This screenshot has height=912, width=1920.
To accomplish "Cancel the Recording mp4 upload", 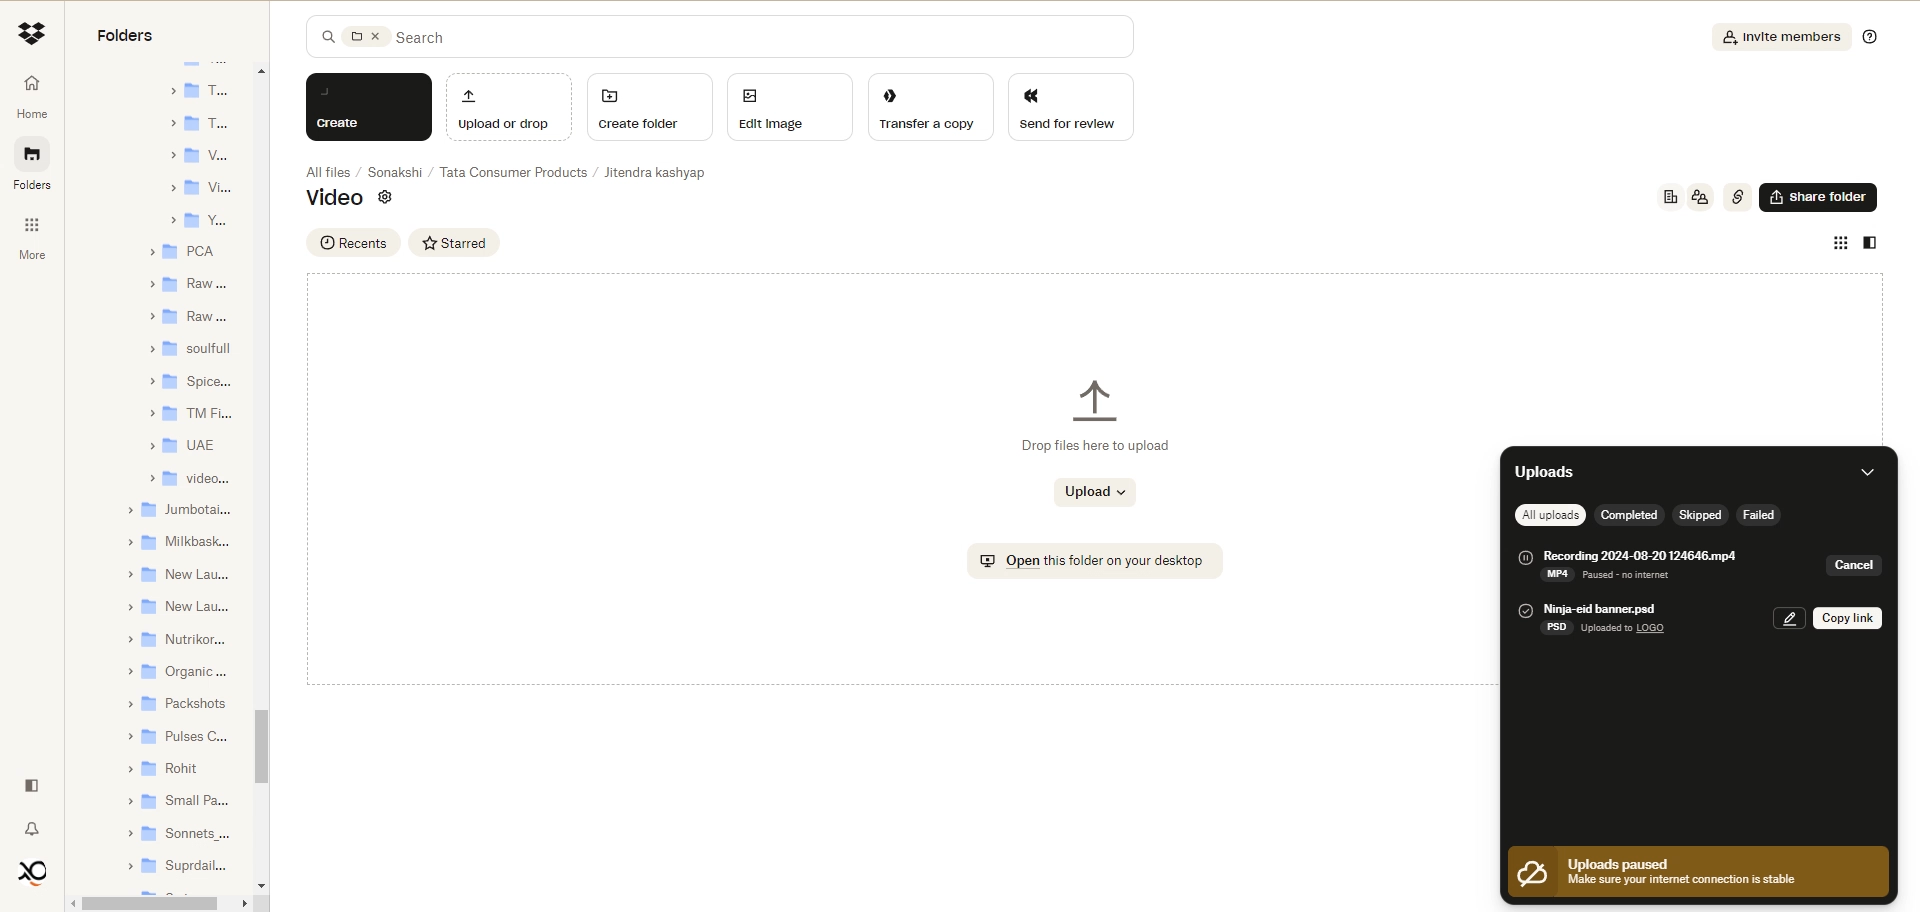I will (1854, 565).
